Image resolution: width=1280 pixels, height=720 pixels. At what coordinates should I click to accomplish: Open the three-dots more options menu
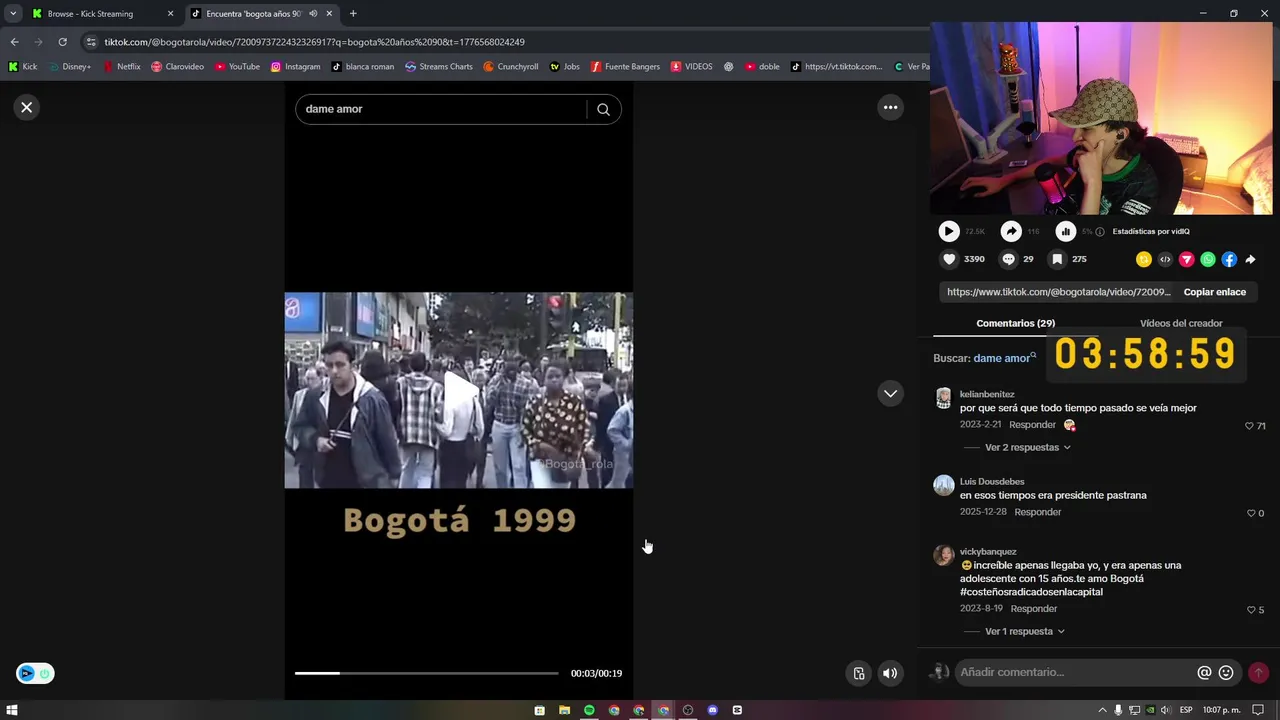[x=890, y=107]
